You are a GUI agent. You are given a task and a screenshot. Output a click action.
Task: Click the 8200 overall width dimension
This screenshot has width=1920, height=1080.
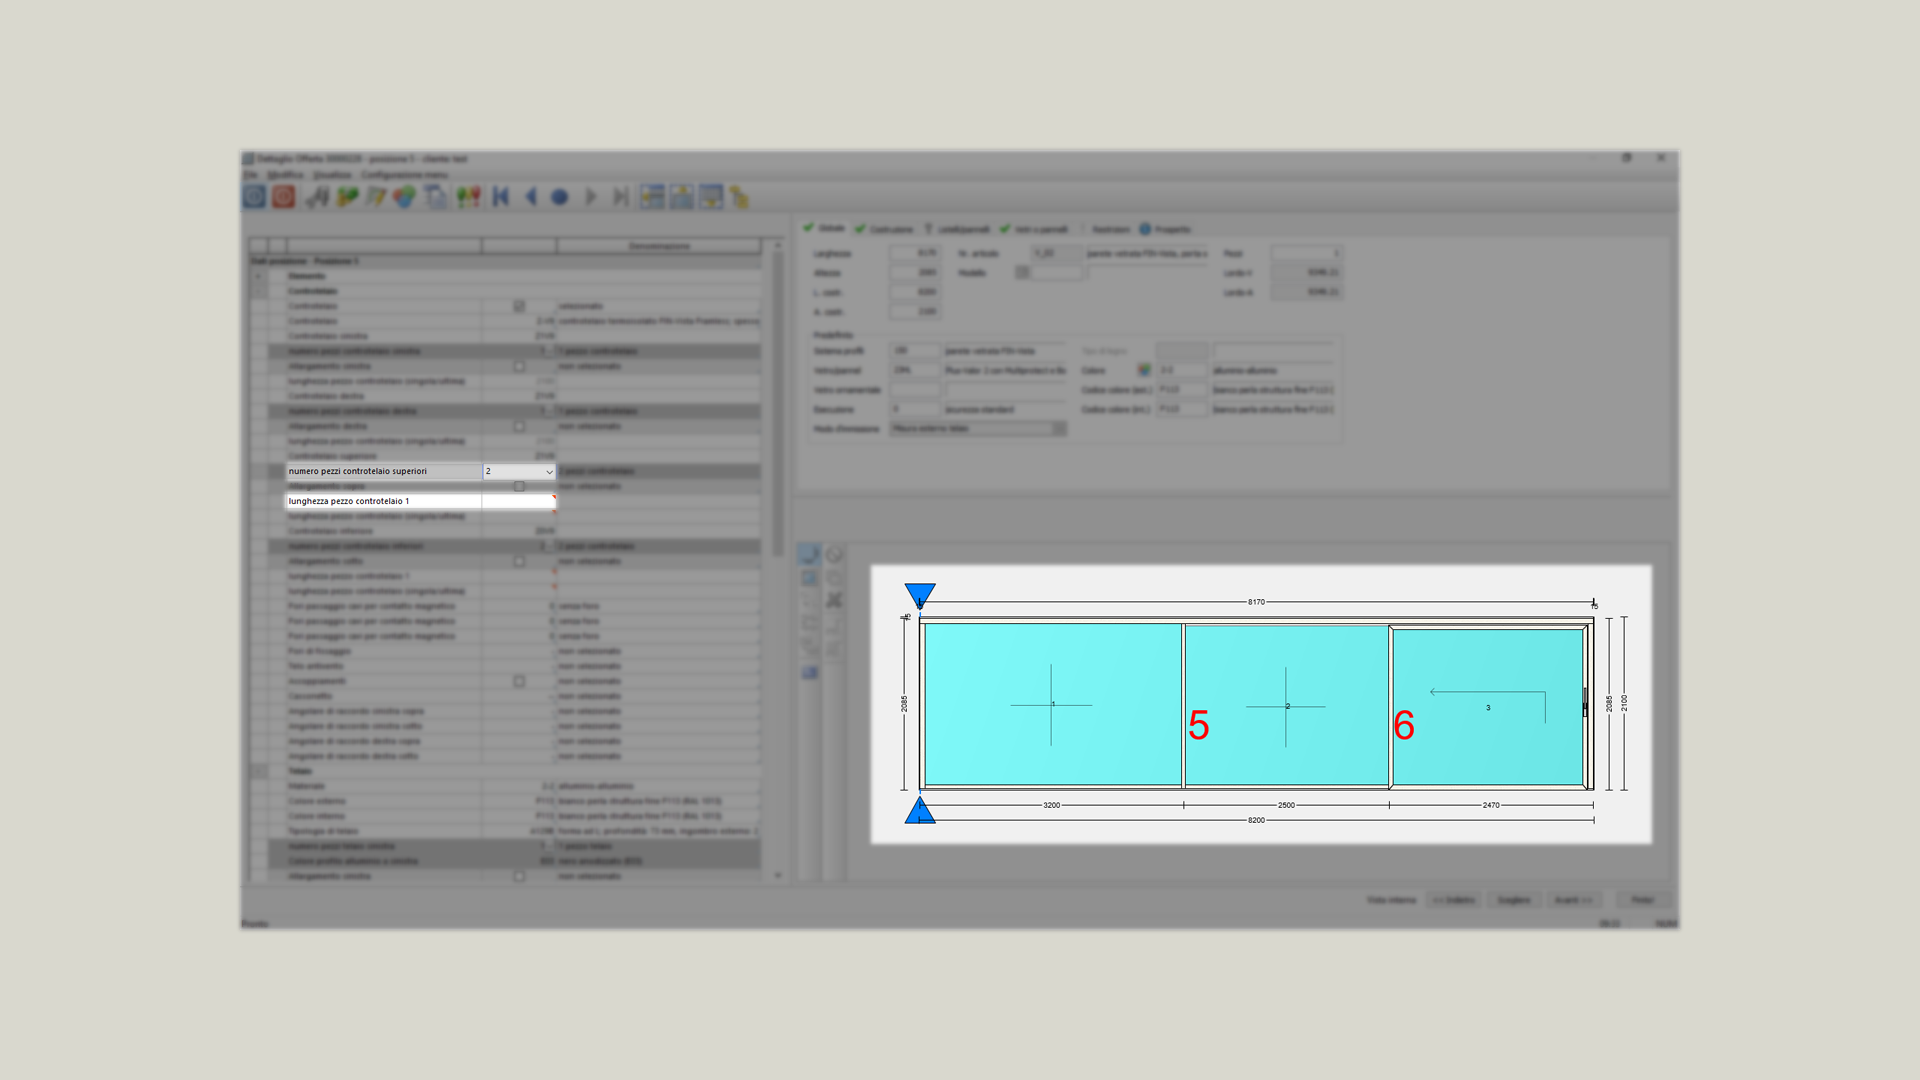[1256, 820]
